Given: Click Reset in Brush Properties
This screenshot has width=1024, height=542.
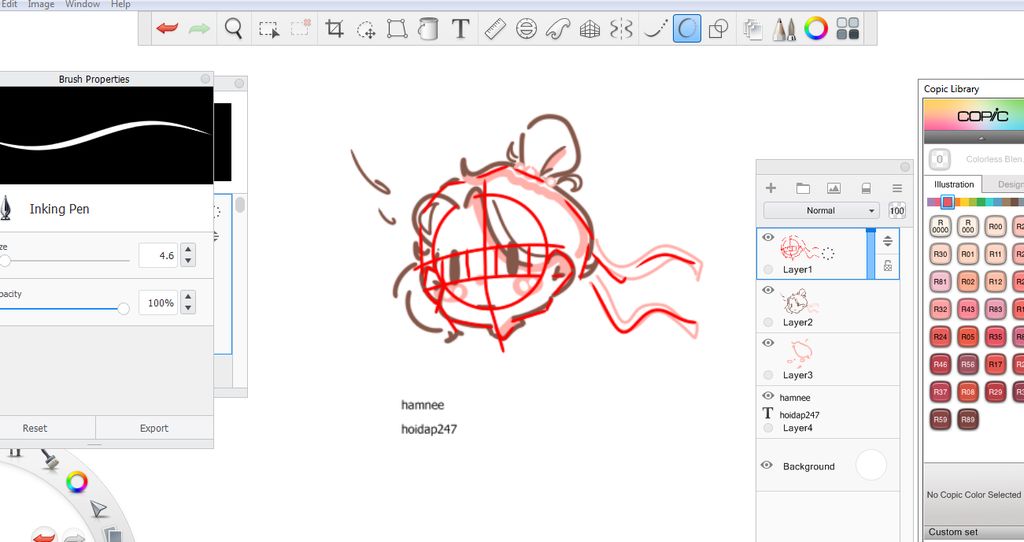Looking at the screenshot, I should pyautogui.click(x=35, y=428).
